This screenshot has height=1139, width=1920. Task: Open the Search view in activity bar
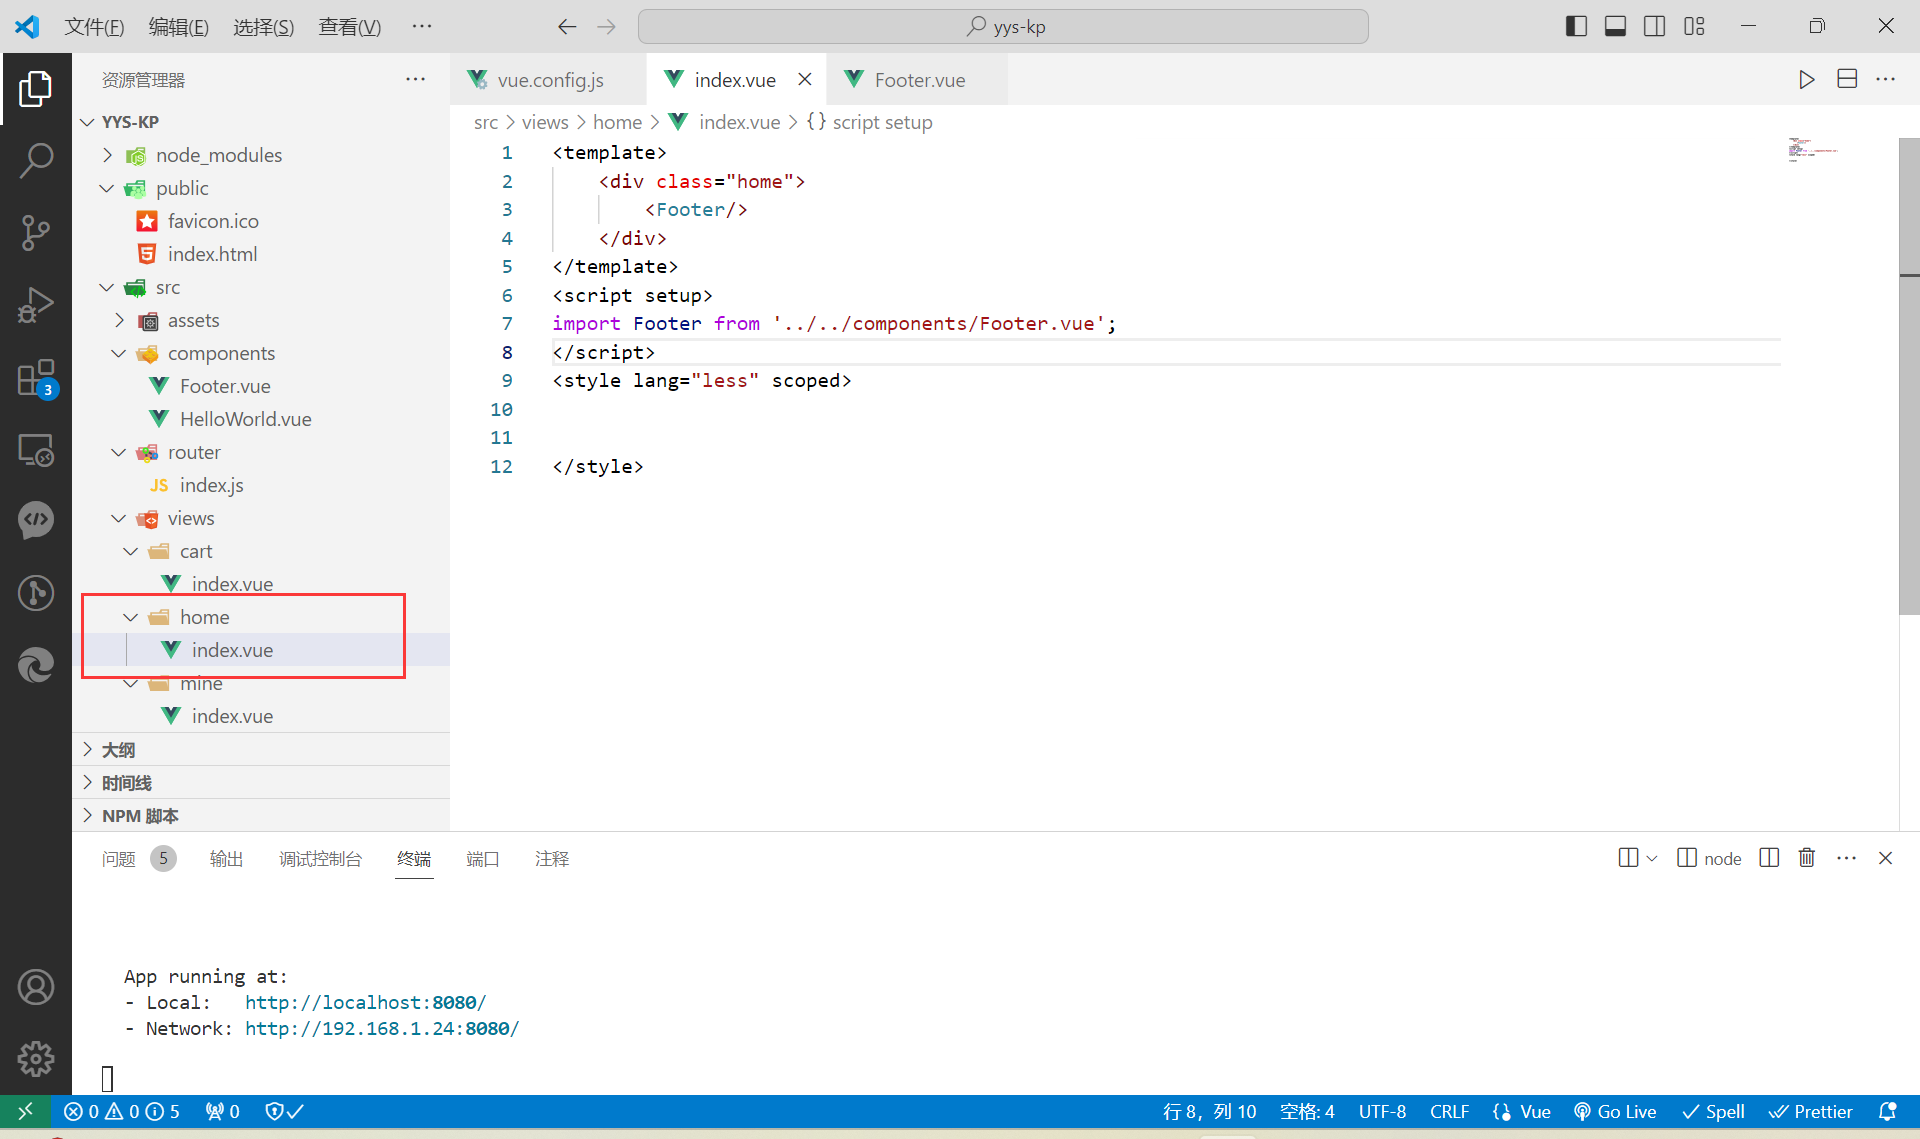click(36, 160)
